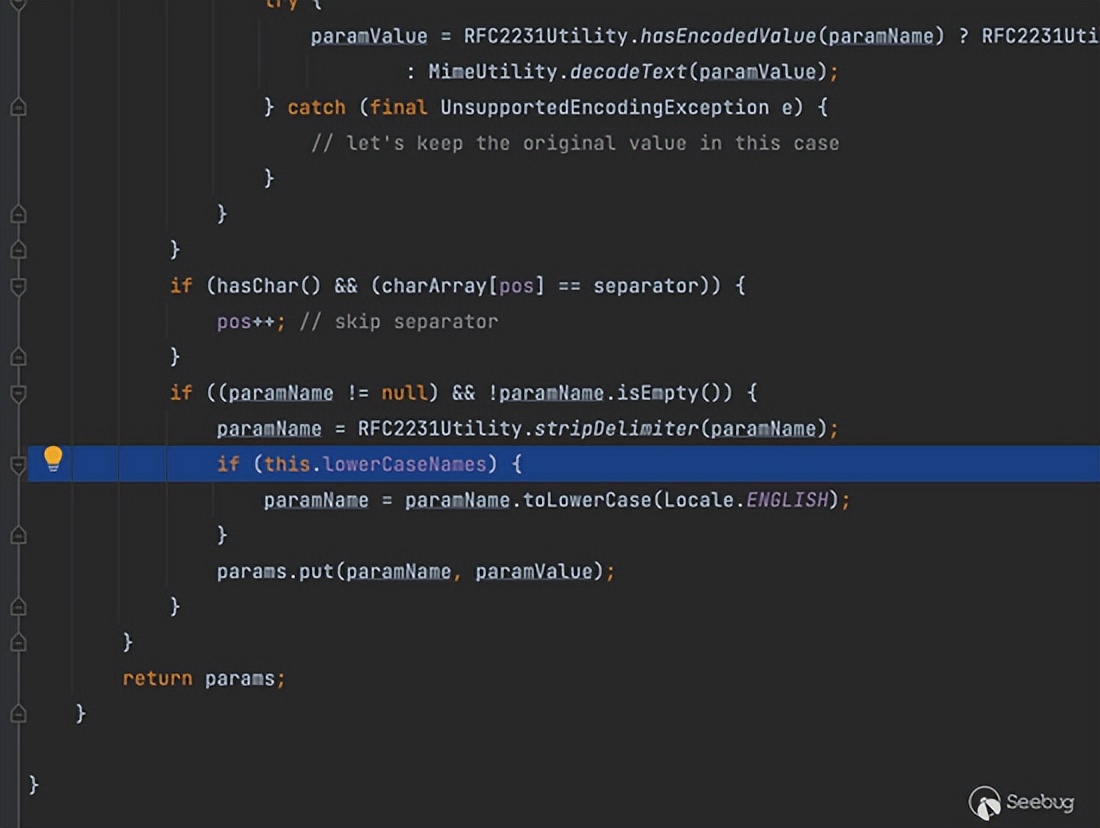Click the '!=' operator before null
The width and height of the screenshot is (1100, 828).
click(x=358, y=393)
